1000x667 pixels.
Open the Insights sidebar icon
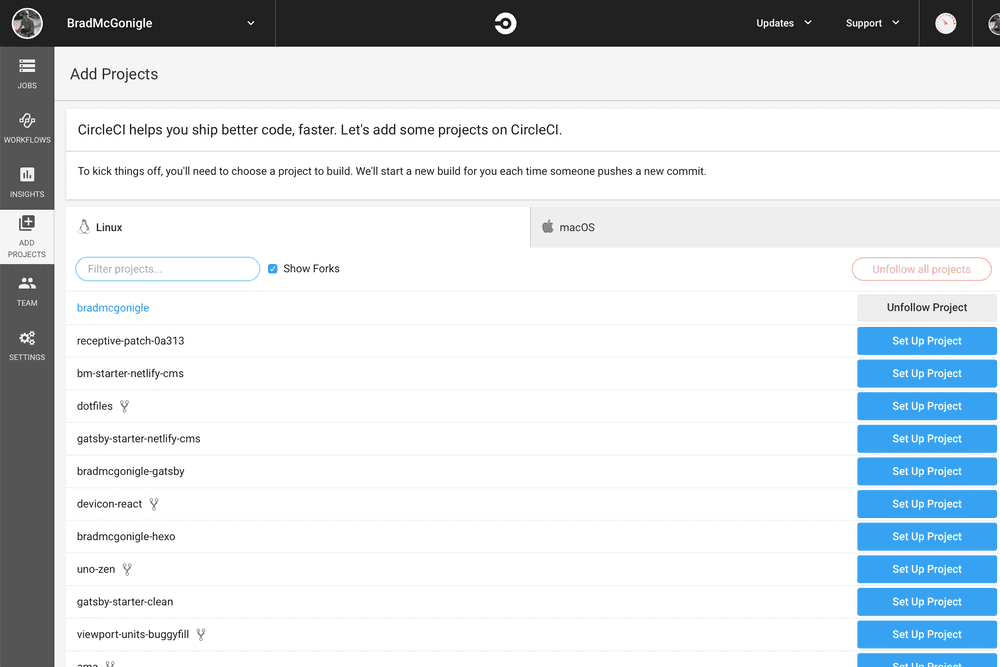[x=27, y=174]
